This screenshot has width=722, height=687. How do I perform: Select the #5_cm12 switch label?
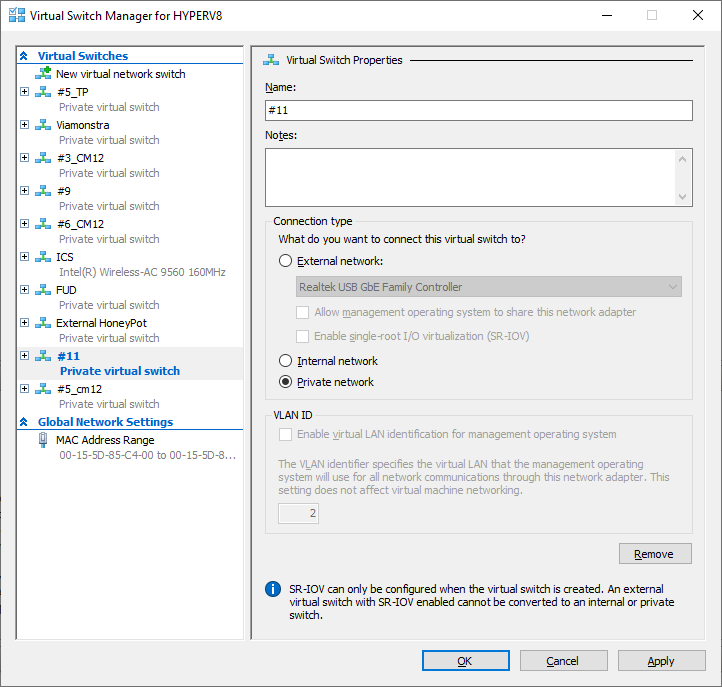click(x=80, y=389)
